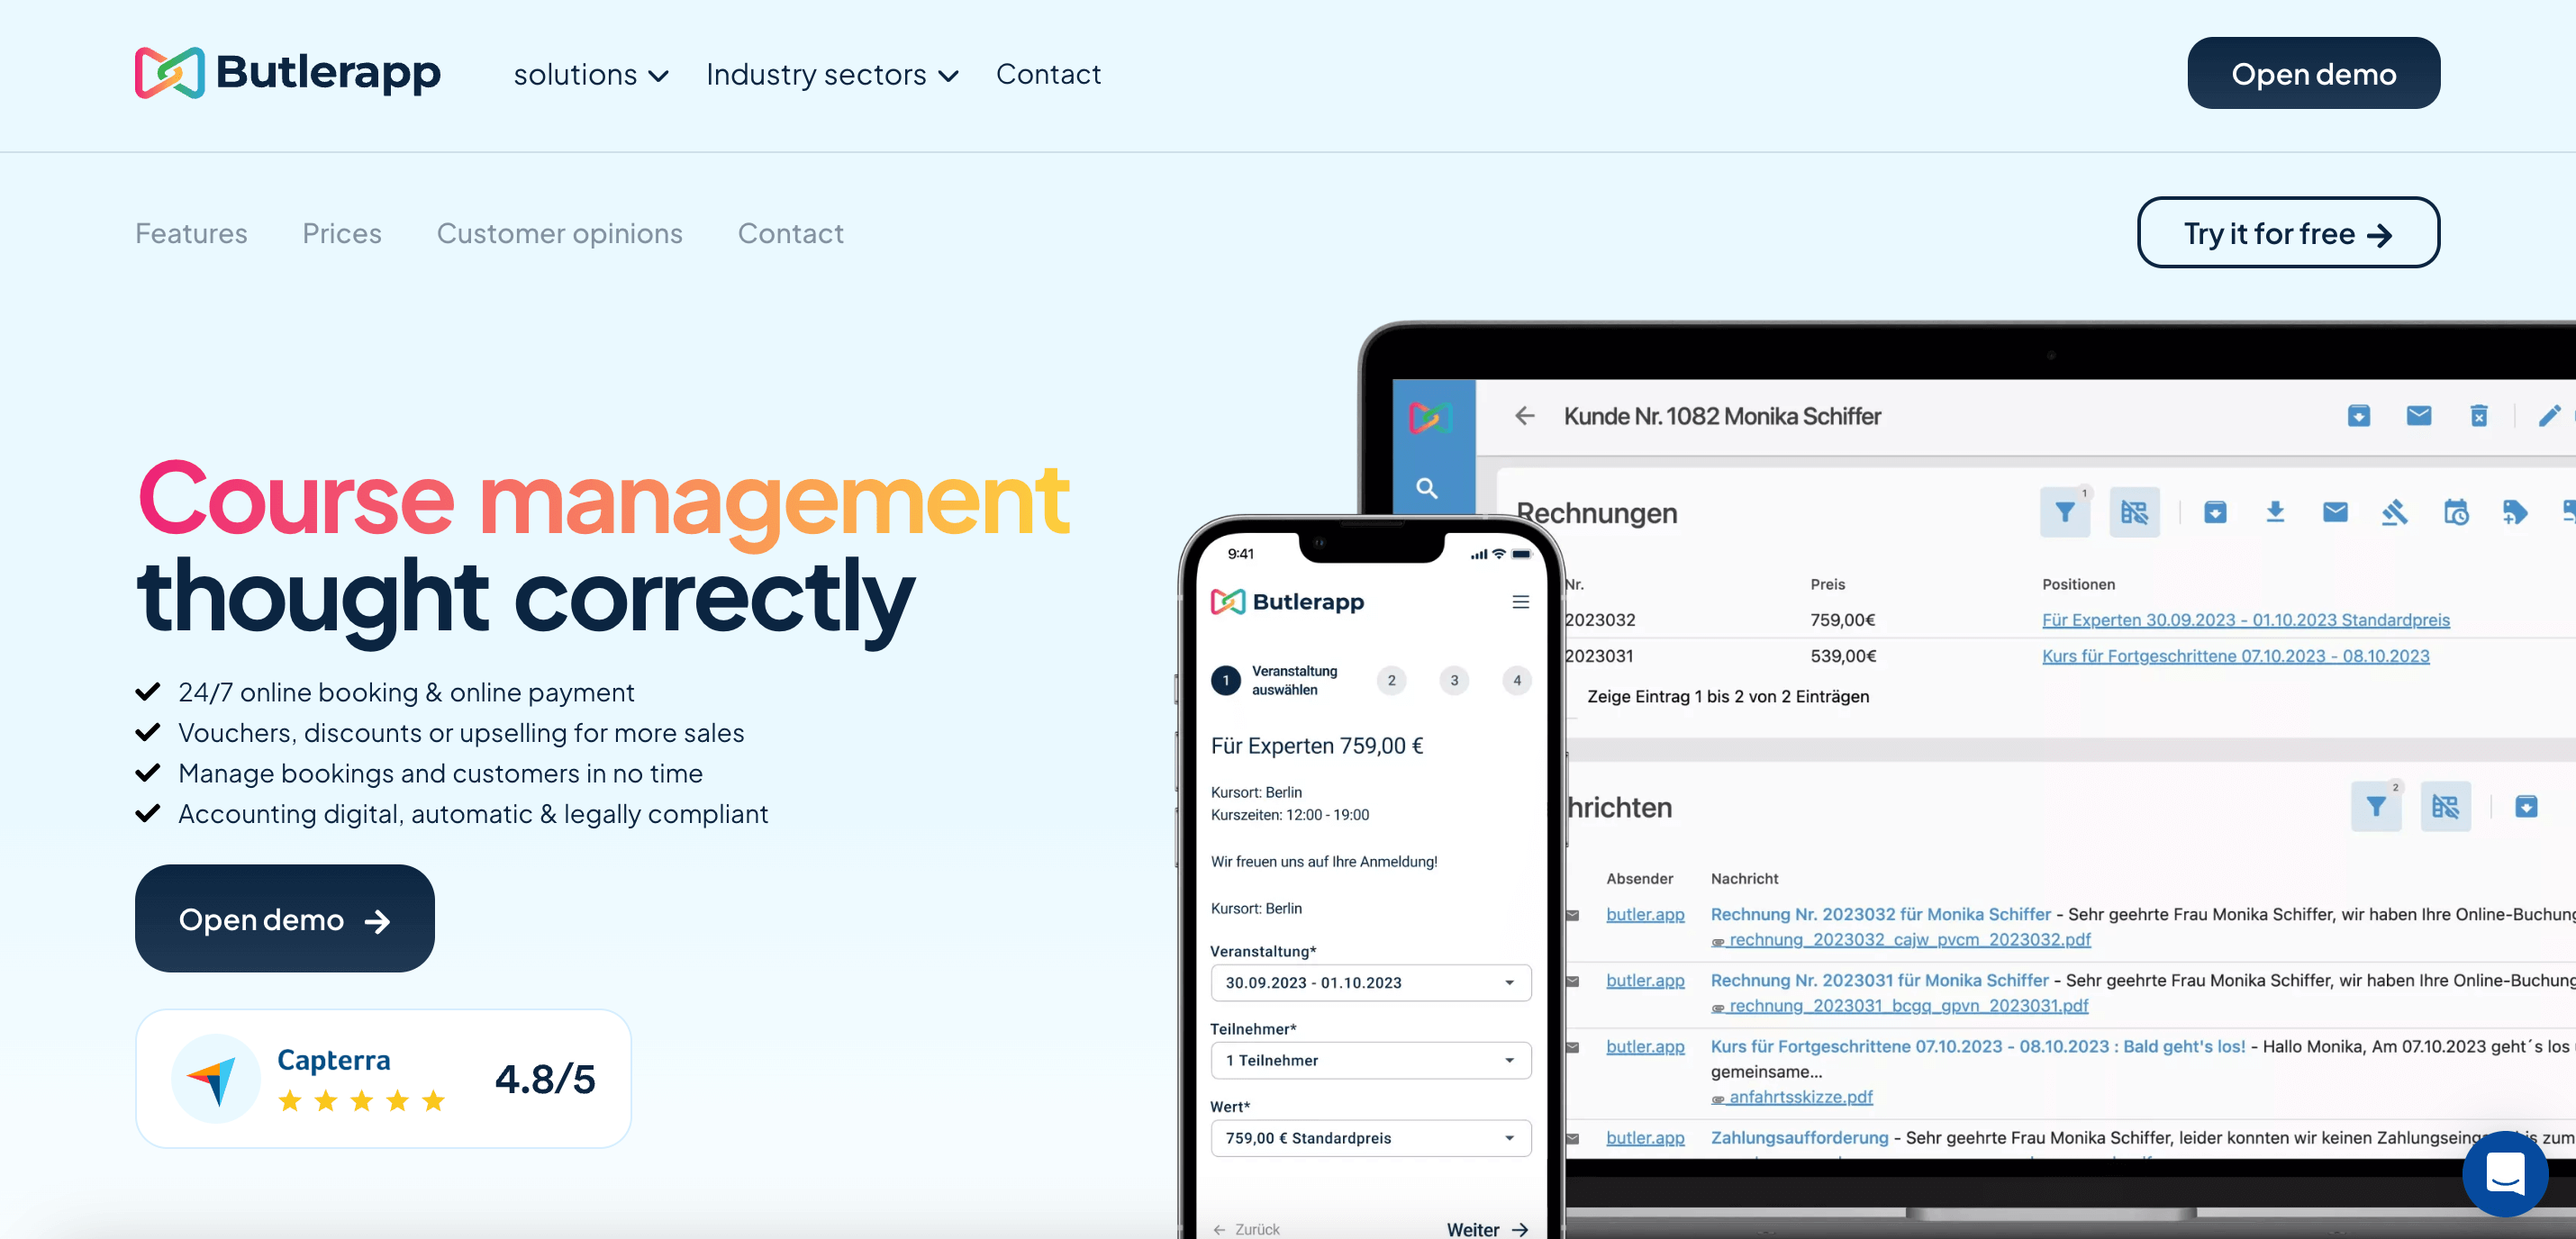The width and height of the screenshot is (2576, 1239).
Task: Click the download icon in Rechnungen toolbar
Action: point(2275,513)
